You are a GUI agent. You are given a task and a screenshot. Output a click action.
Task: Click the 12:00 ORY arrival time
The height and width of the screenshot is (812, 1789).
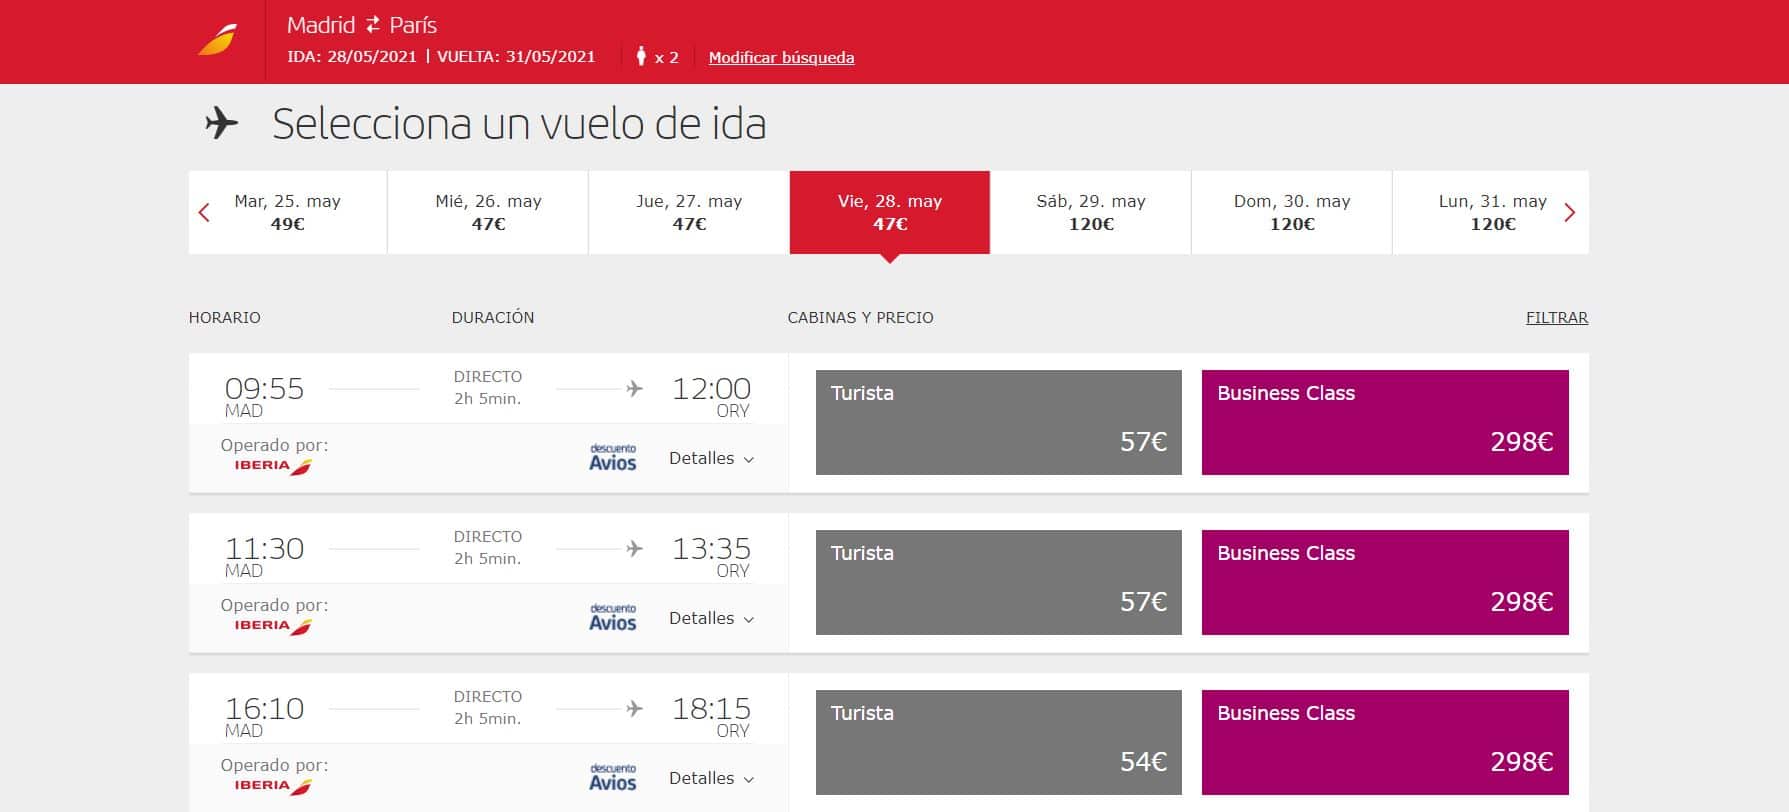[x=711, y=396]
